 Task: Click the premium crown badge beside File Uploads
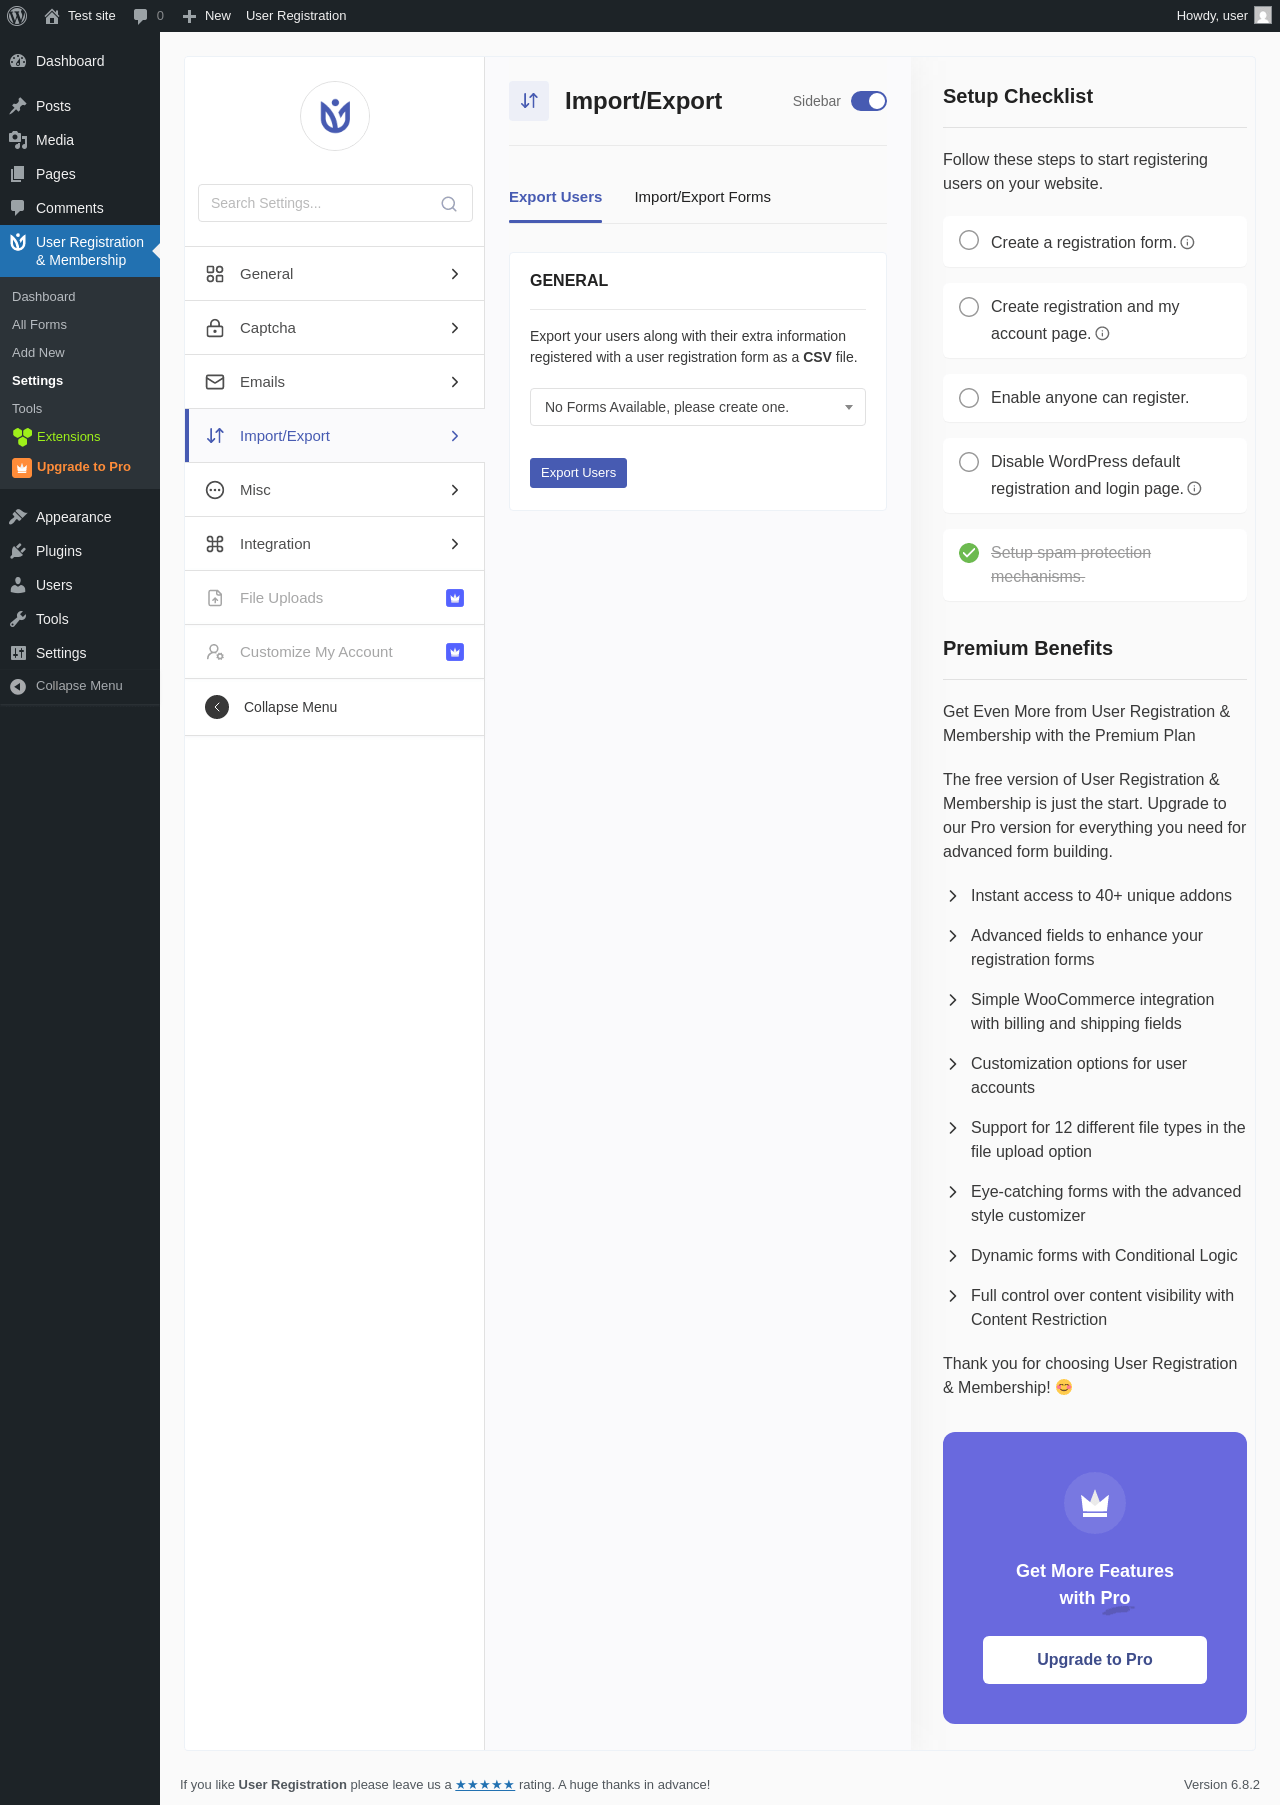coord(455,598)
